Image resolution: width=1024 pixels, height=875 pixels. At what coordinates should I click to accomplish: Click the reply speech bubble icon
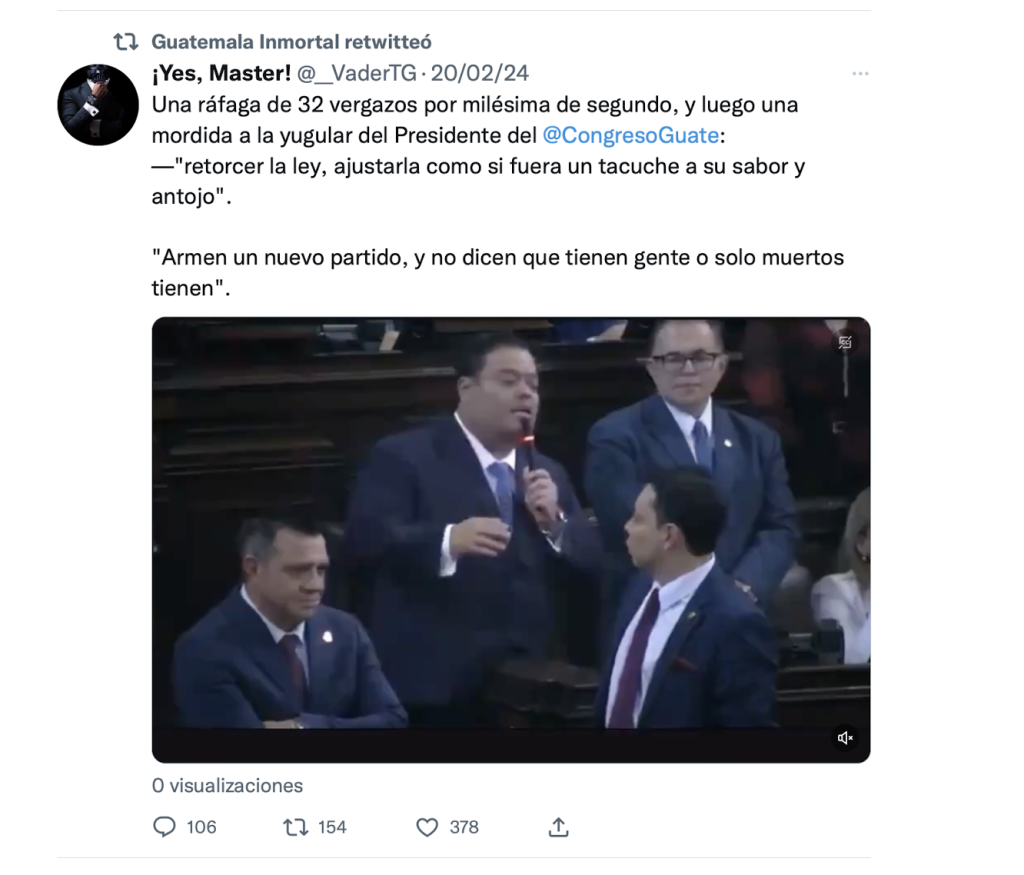(164, 827)
